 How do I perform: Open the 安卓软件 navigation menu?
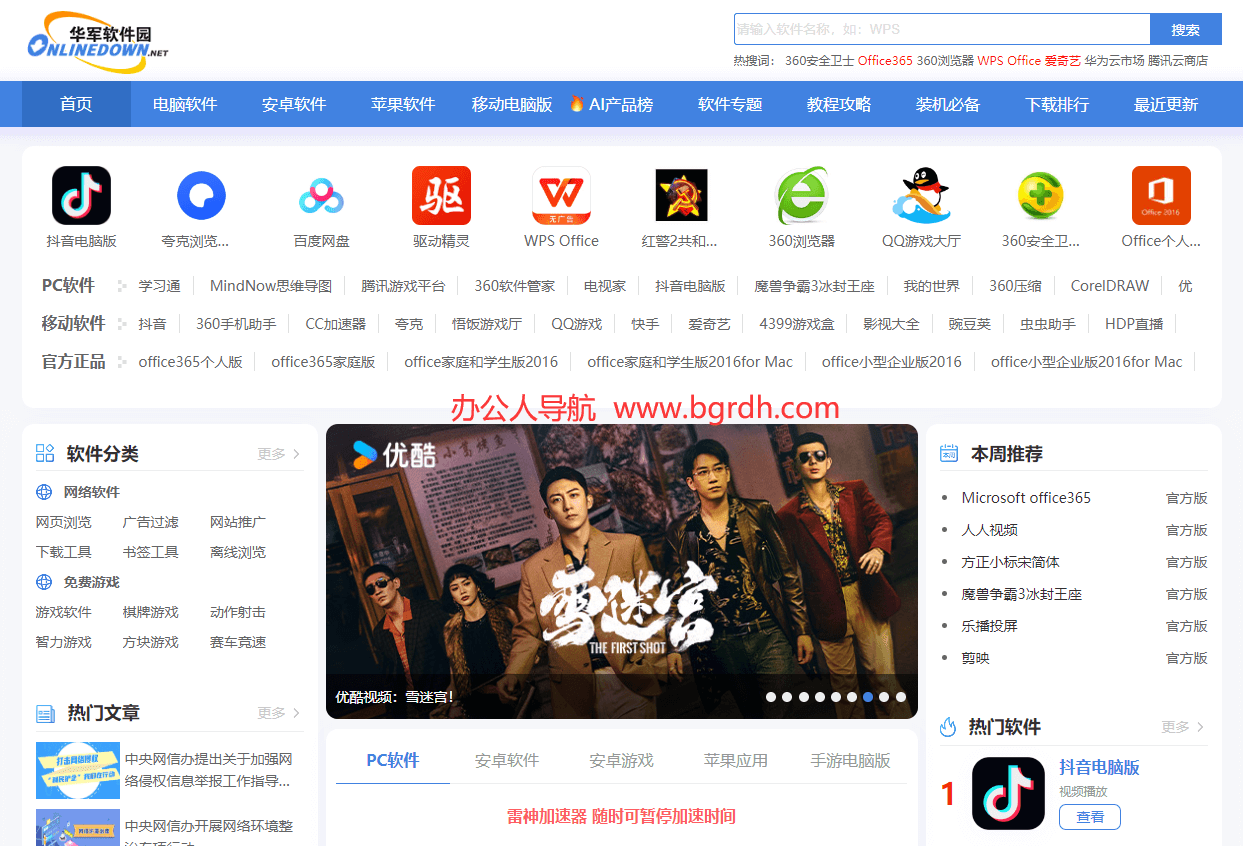[294, 104]
